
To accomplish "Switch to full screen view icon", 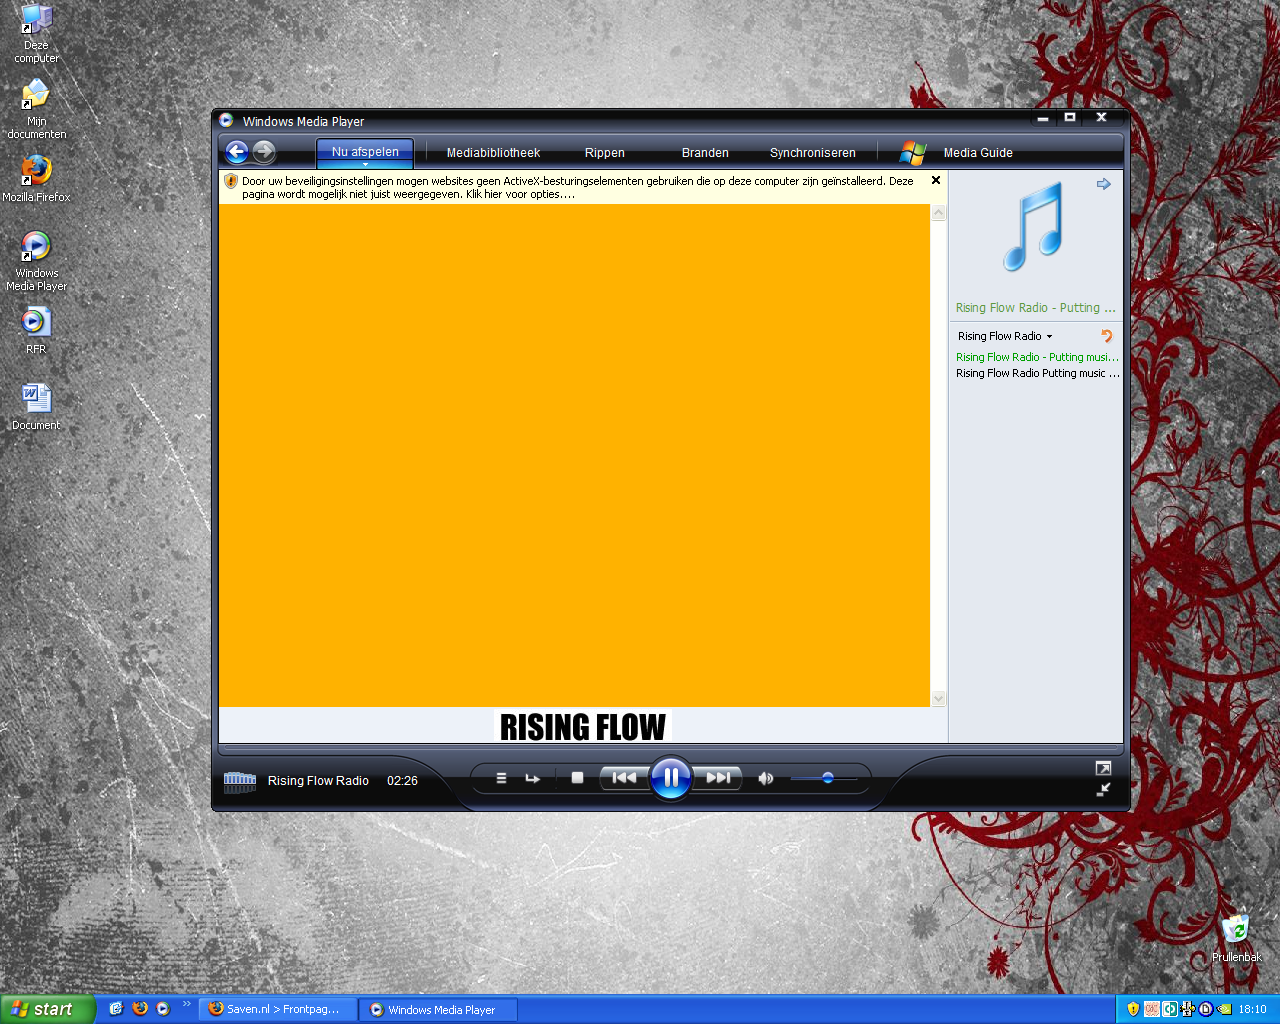I will (1103, 768).
